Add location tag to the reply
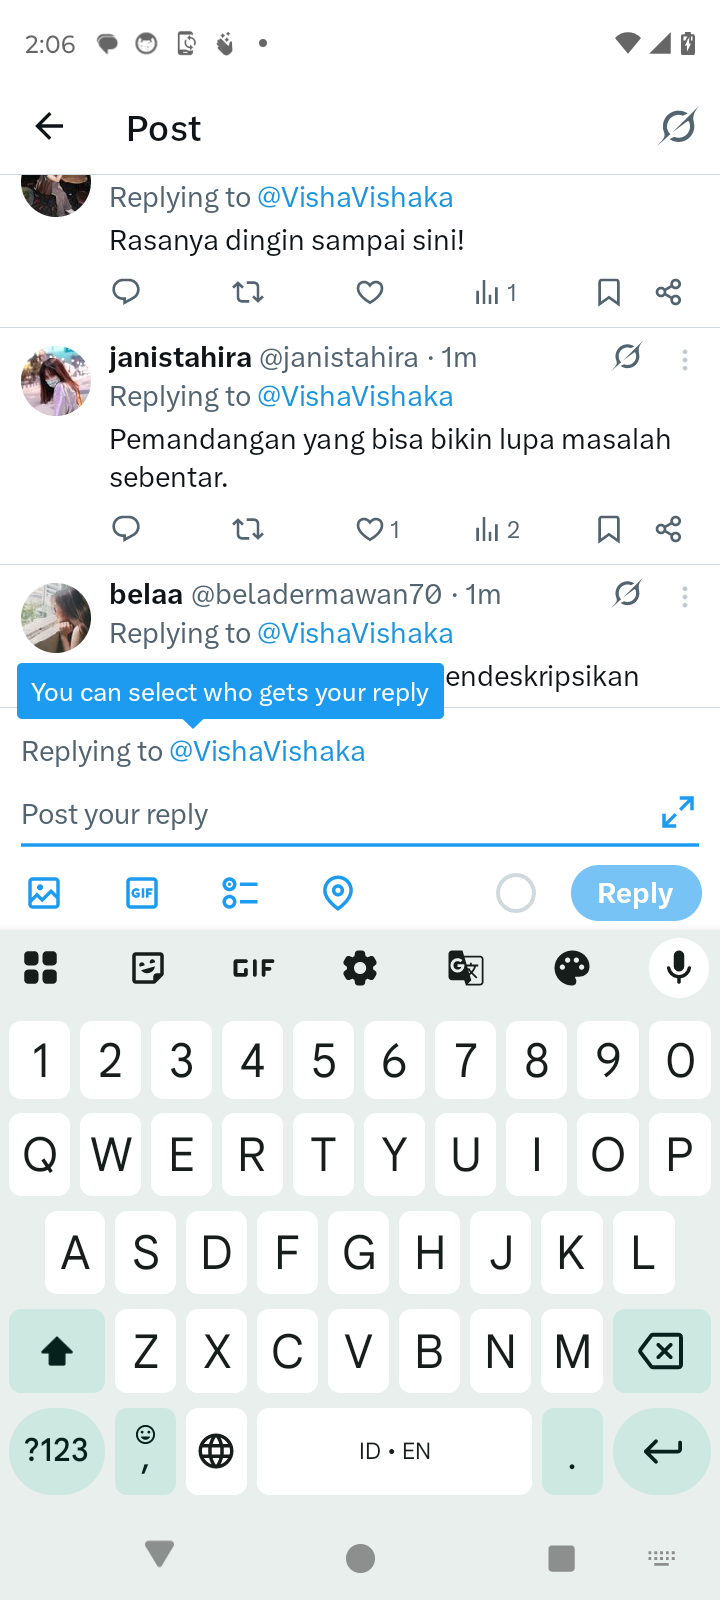This screenshot has width=720, height=1600. tap(338, 893)
